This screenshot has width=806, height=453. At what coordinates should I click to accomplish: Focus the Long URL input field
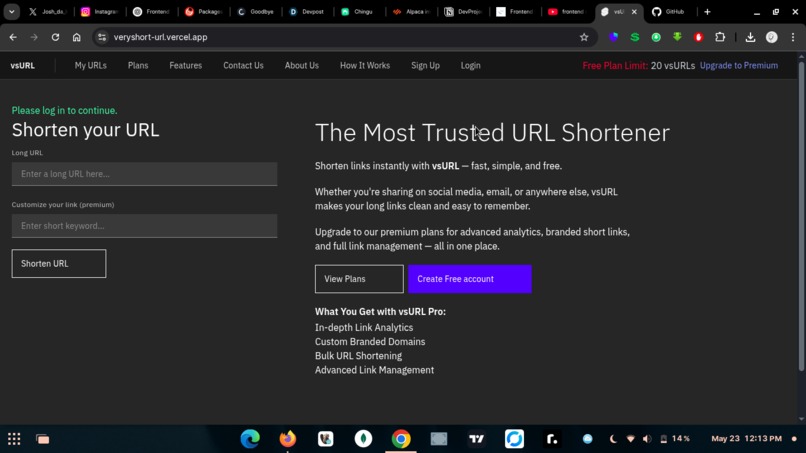pos(144,174)
